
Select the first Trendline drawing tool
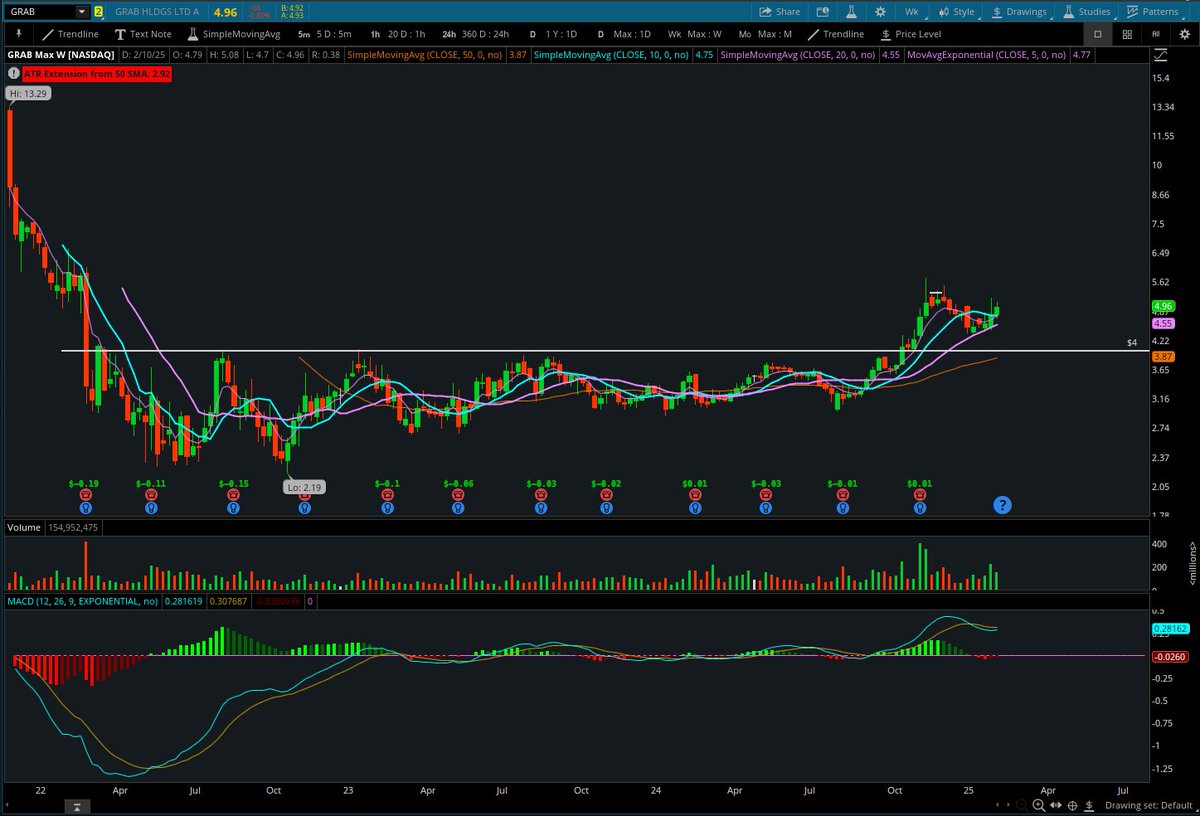pos(70,34)
